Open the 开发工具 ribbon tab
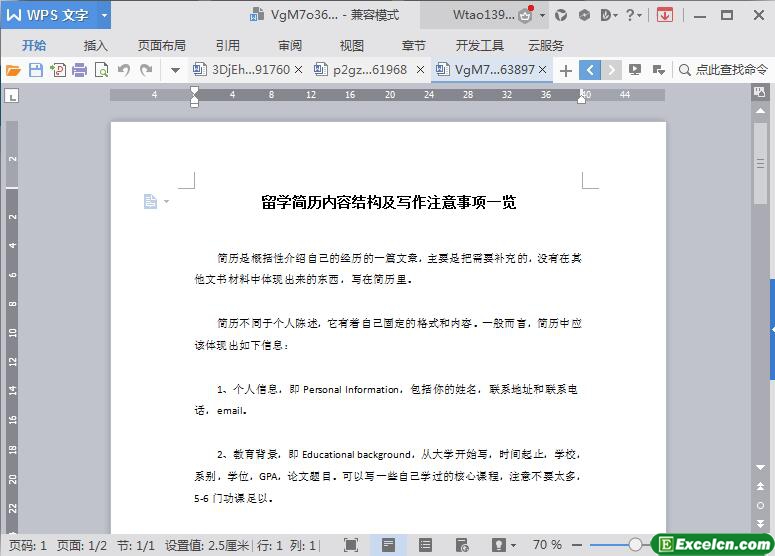This screenshot has height=556, width=775. pos(479,46)
